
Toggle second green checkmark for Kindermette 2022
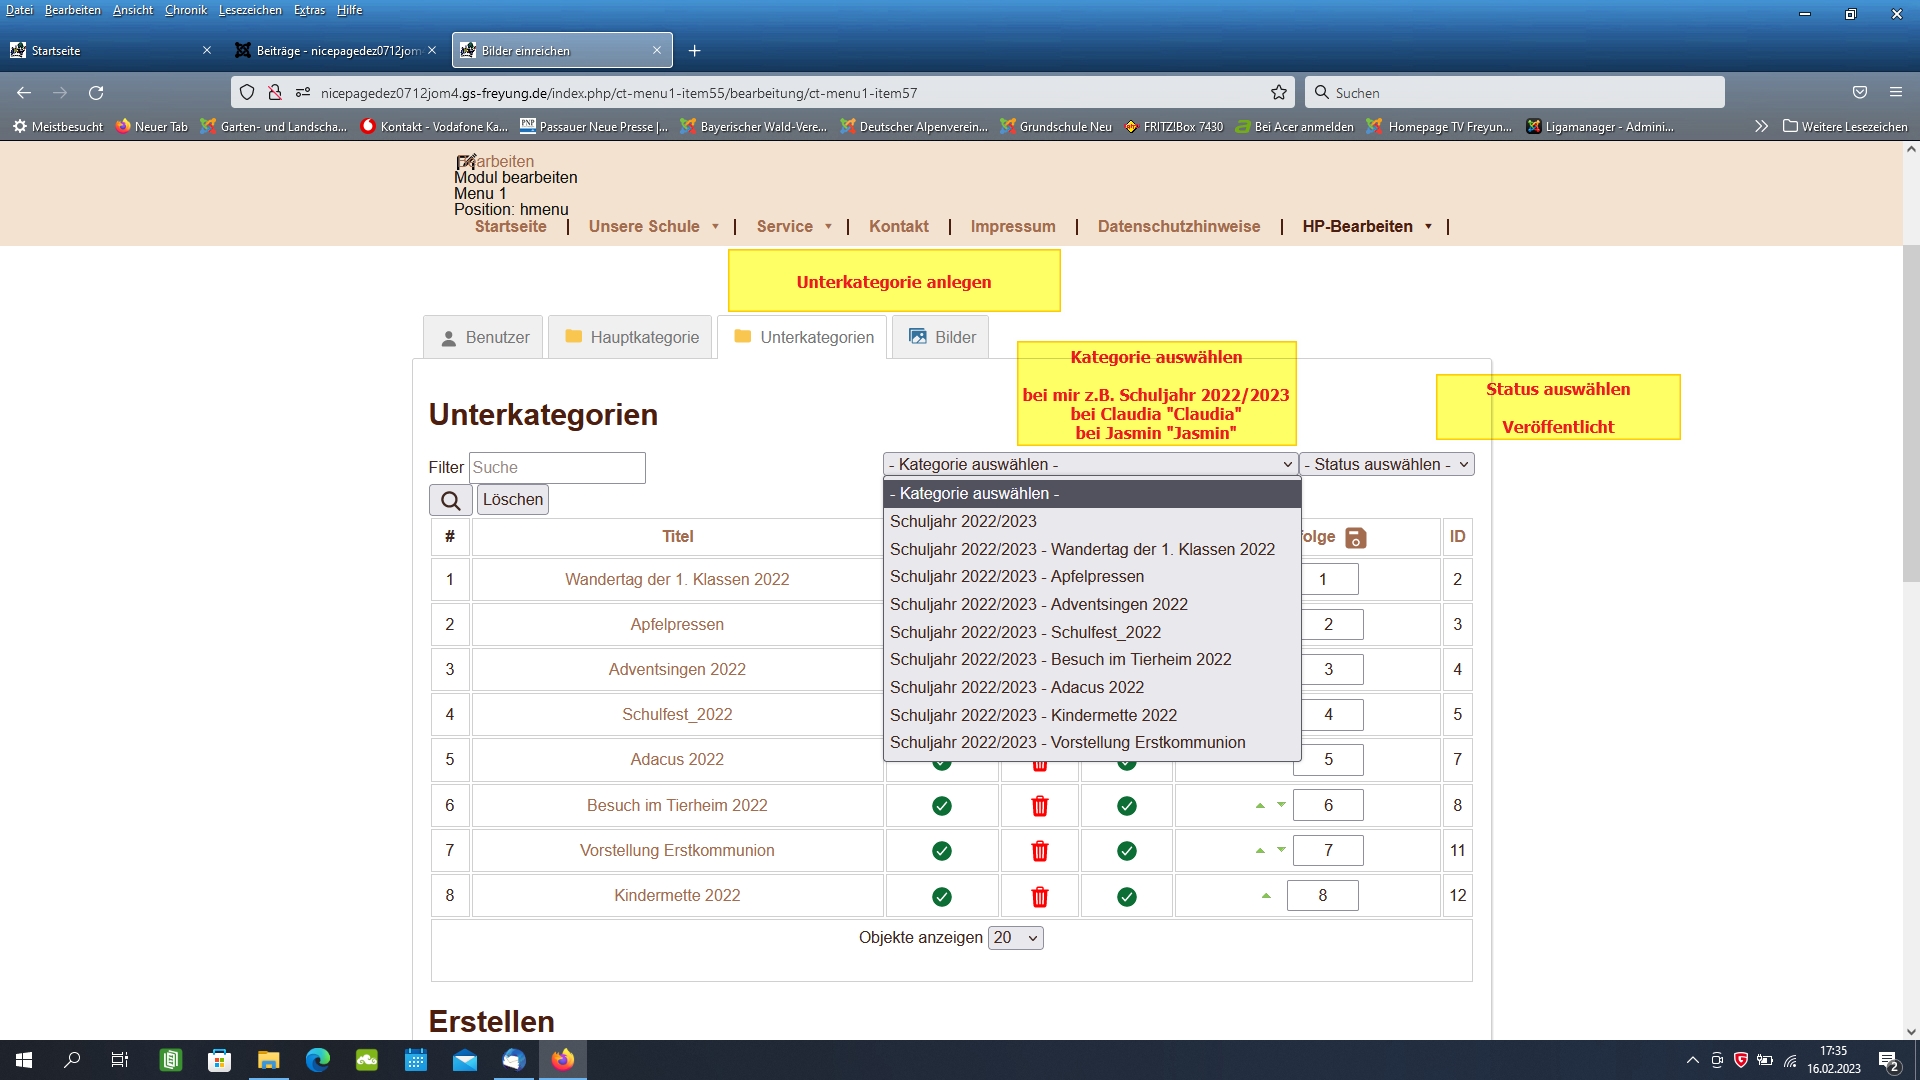(1126, 897)
